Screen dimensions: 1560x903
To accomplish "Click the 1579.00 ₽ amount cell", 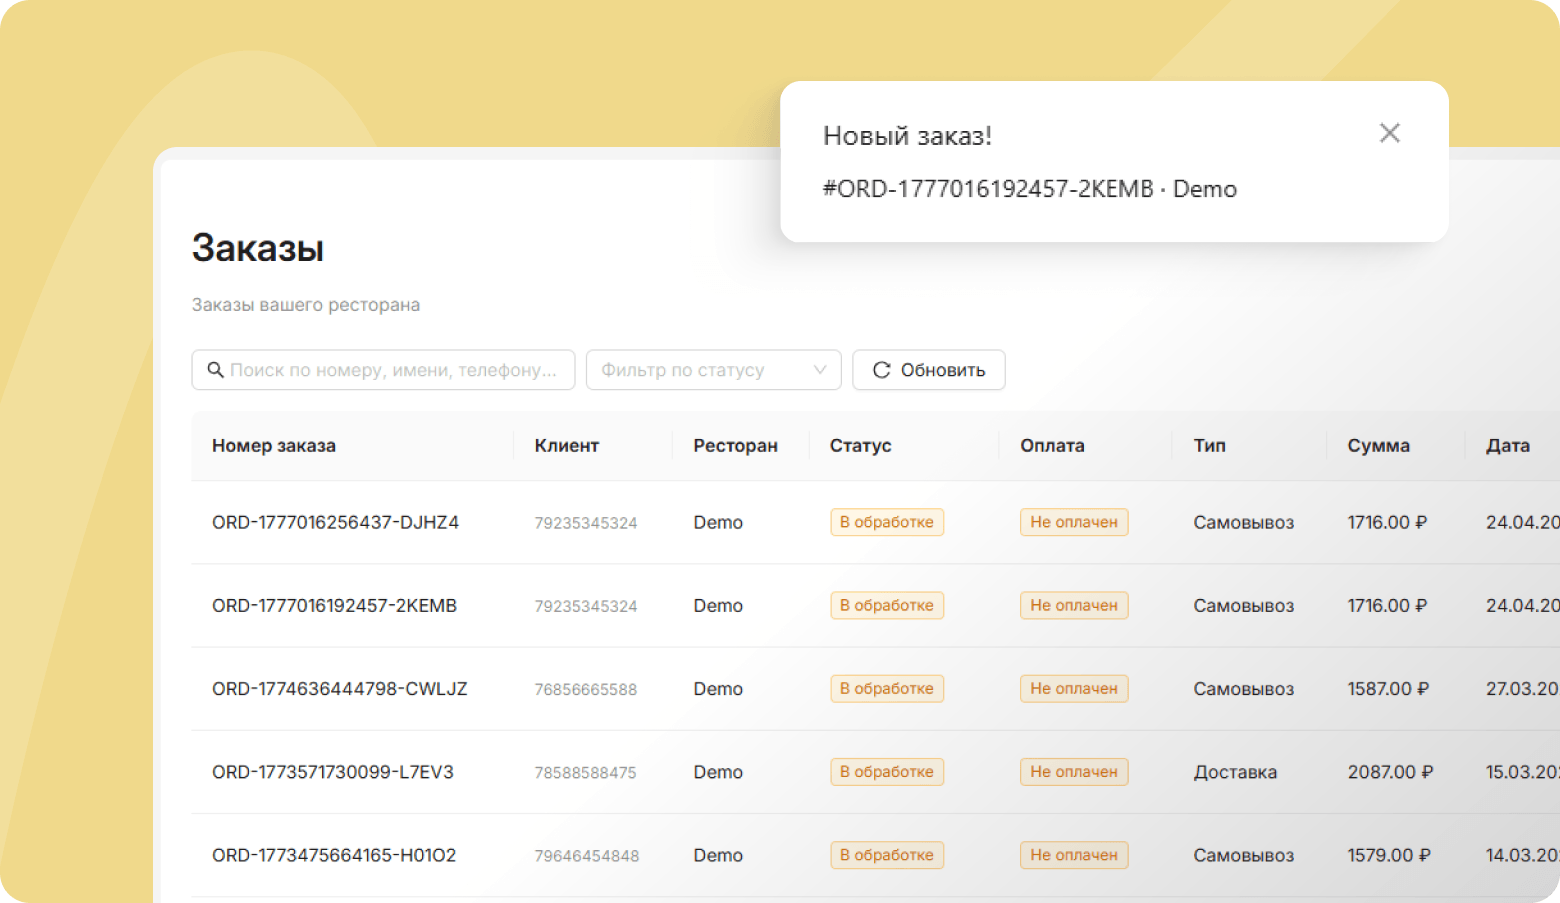I will (1389, 855).
